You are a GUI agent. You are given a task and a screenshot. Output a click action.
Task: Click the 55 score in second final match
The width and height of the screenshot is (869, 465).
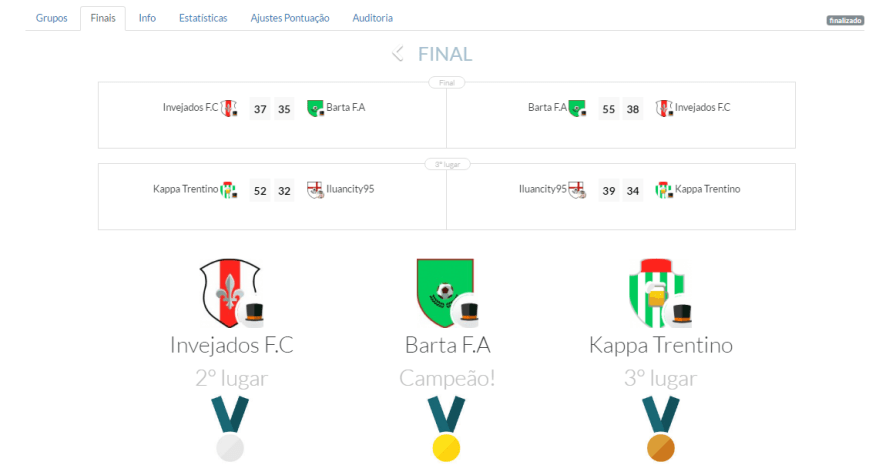click(x=608, y=109)
